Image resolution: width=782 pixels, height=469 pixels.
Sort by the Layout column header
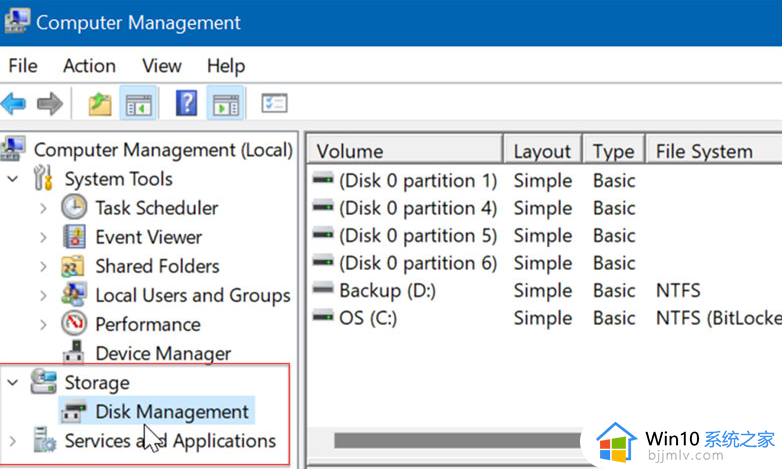pos(542,151)
